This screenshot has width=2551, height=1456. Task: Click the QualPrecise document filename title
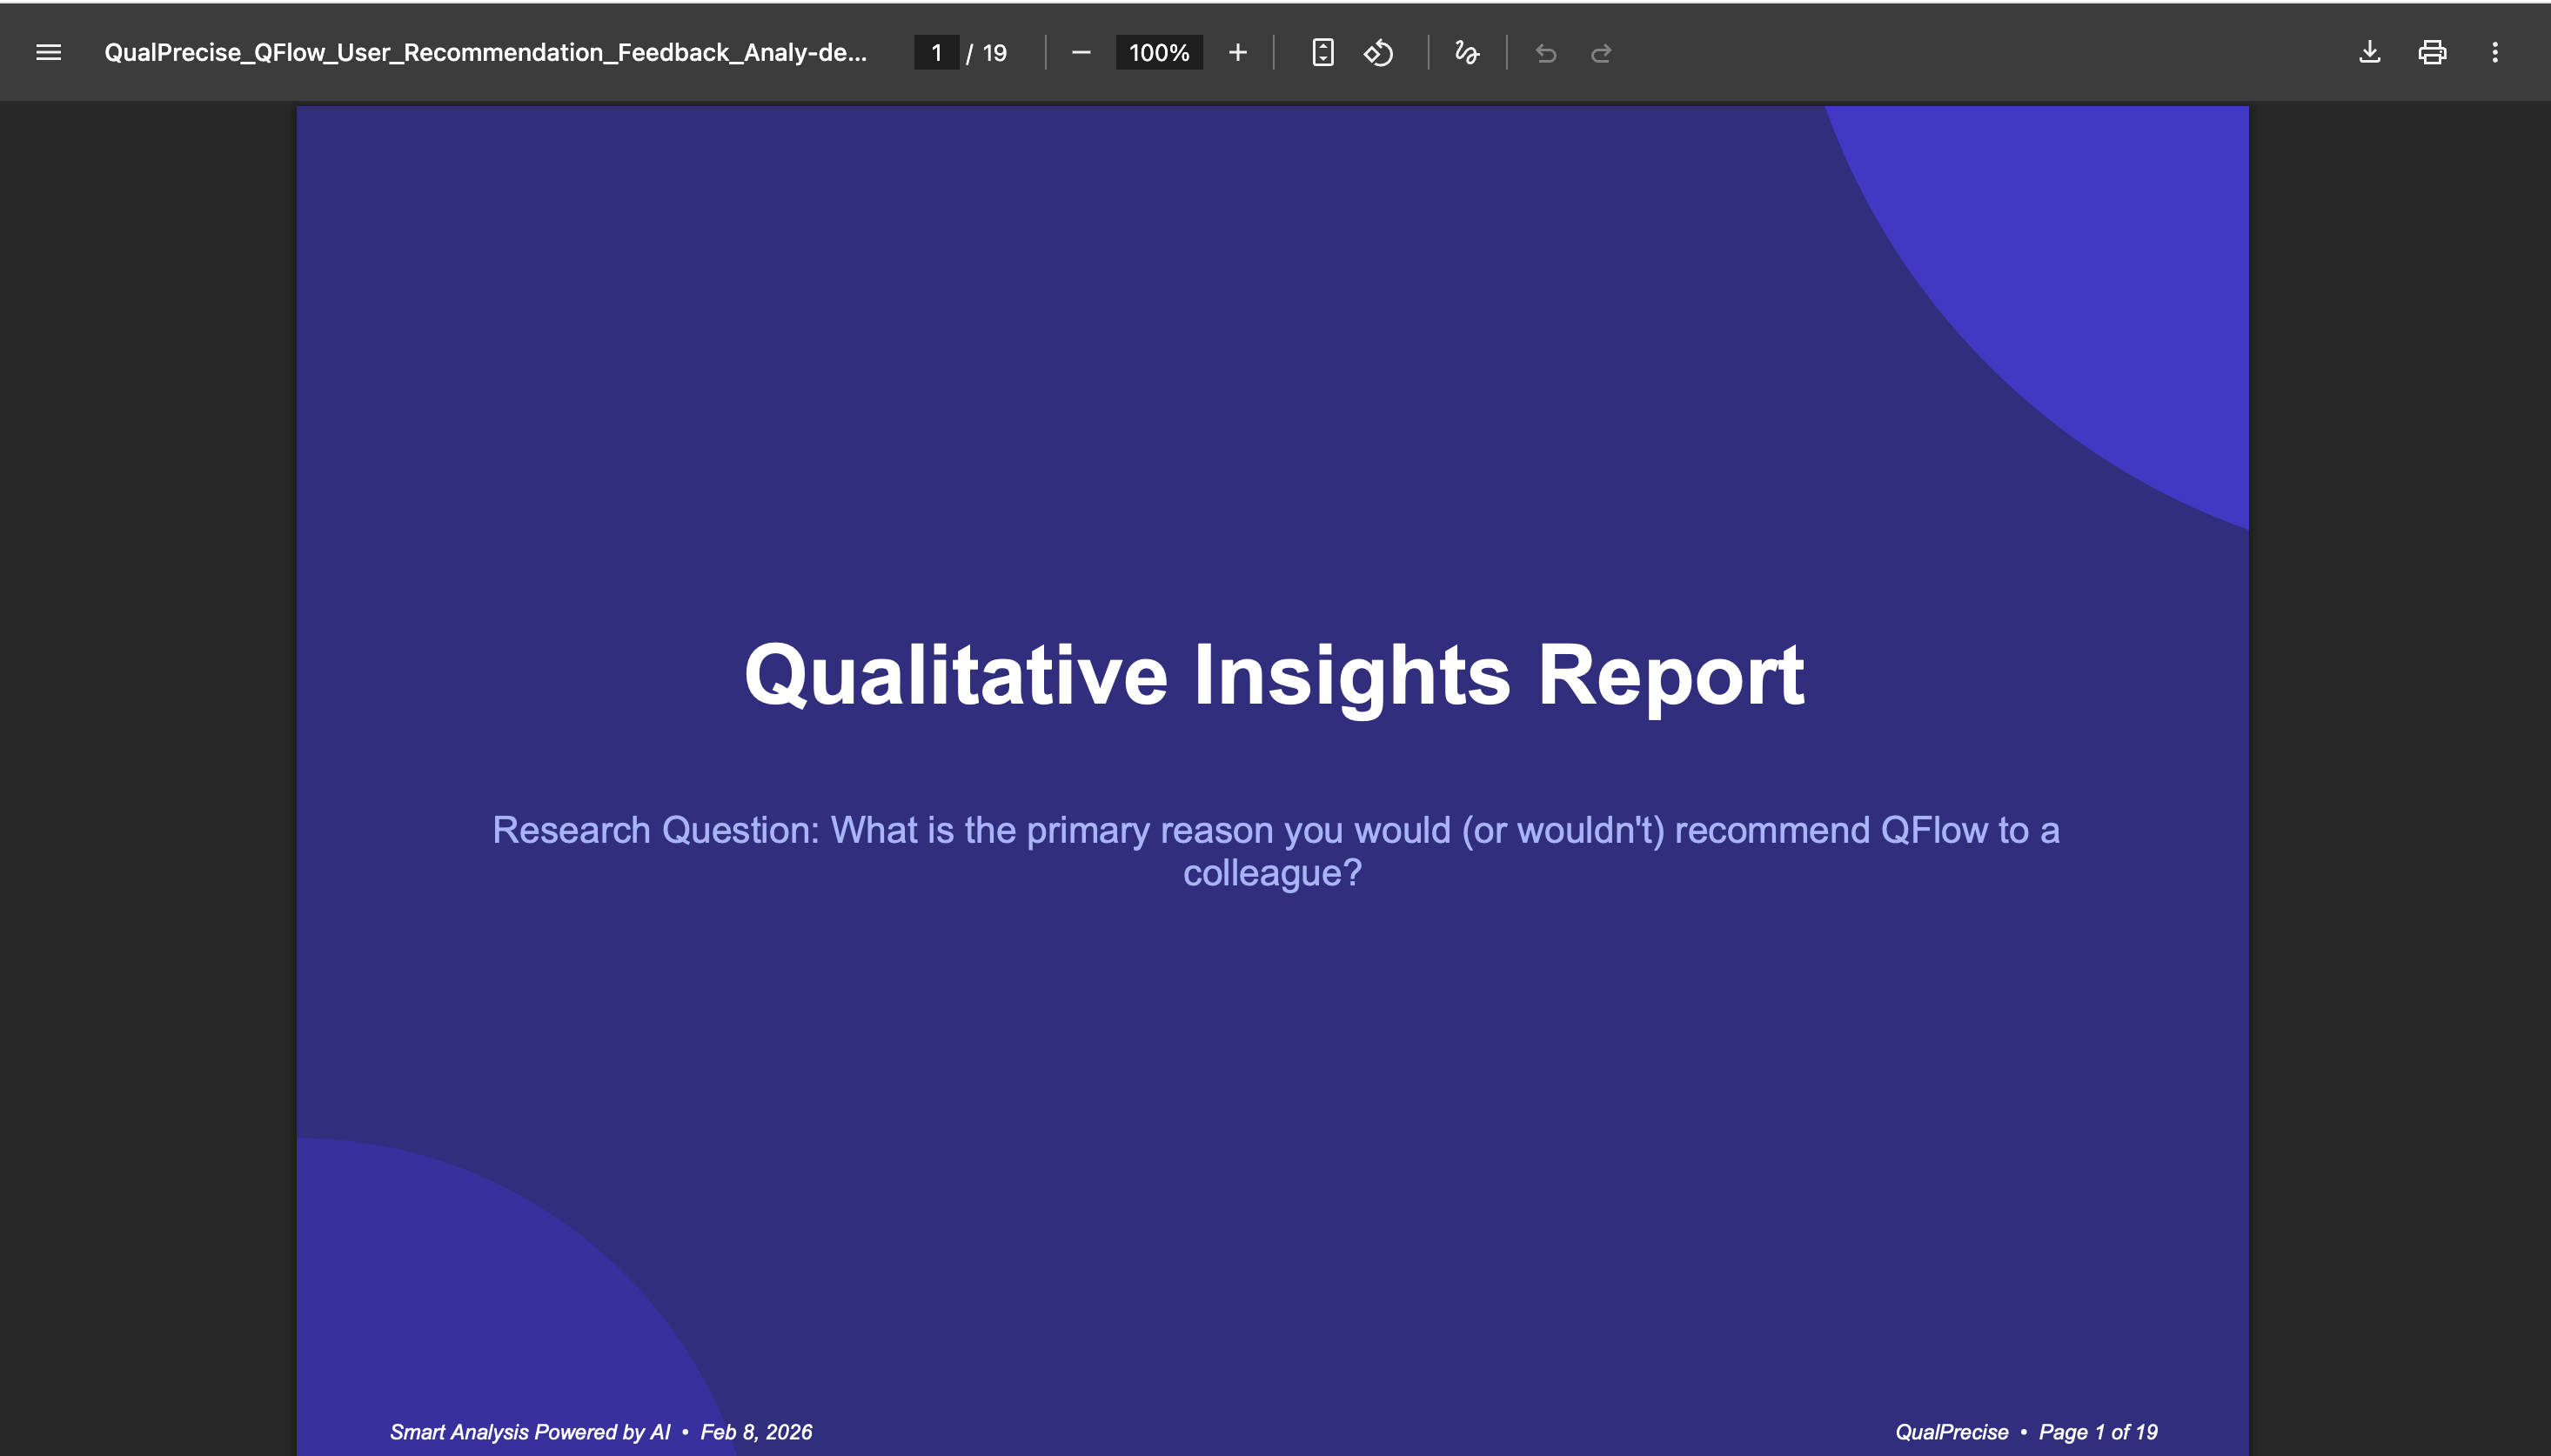485,52
